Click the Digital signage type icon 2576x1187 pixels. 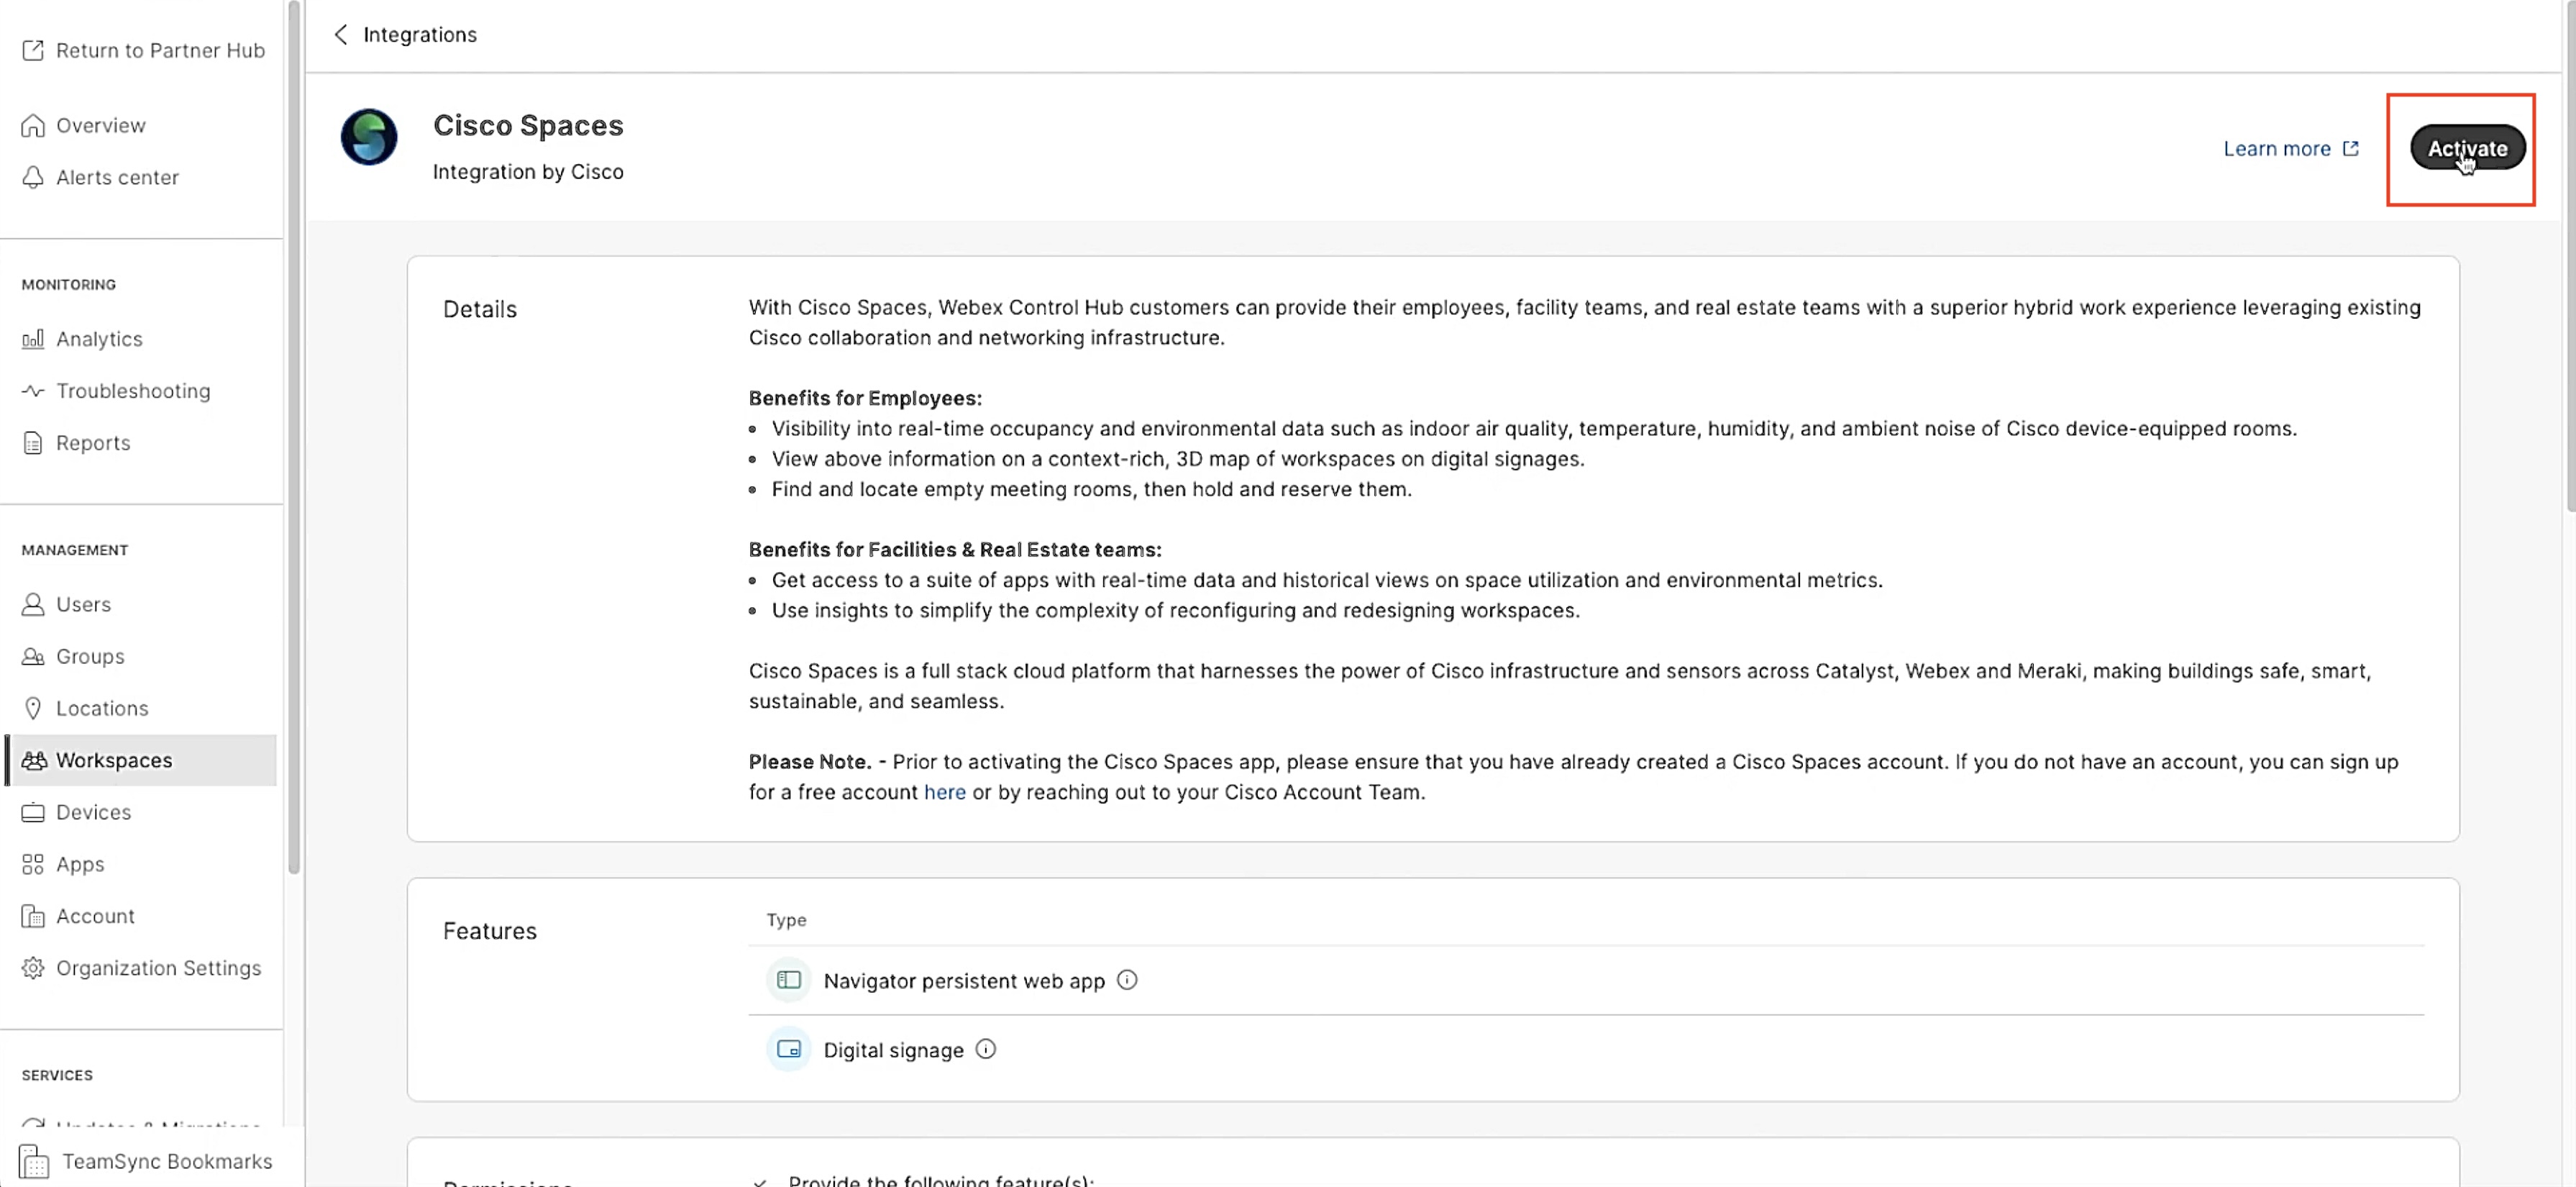click(x=788, y=1049)
